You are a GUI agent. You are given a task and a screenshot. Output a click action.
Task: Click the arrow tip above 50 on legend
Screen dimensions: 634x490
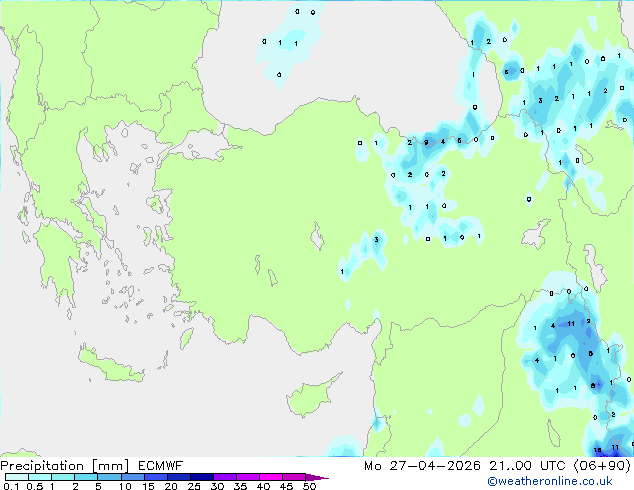[x=317, y=478]
